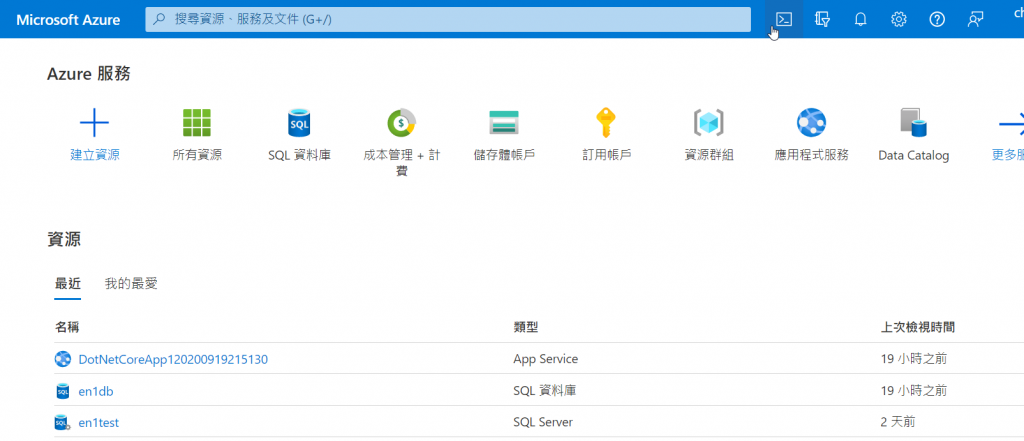The height and width of the screenshot is (441, 1024).
Task: Click the 應用程式服務 app service icon
Action: pos(811,122)
